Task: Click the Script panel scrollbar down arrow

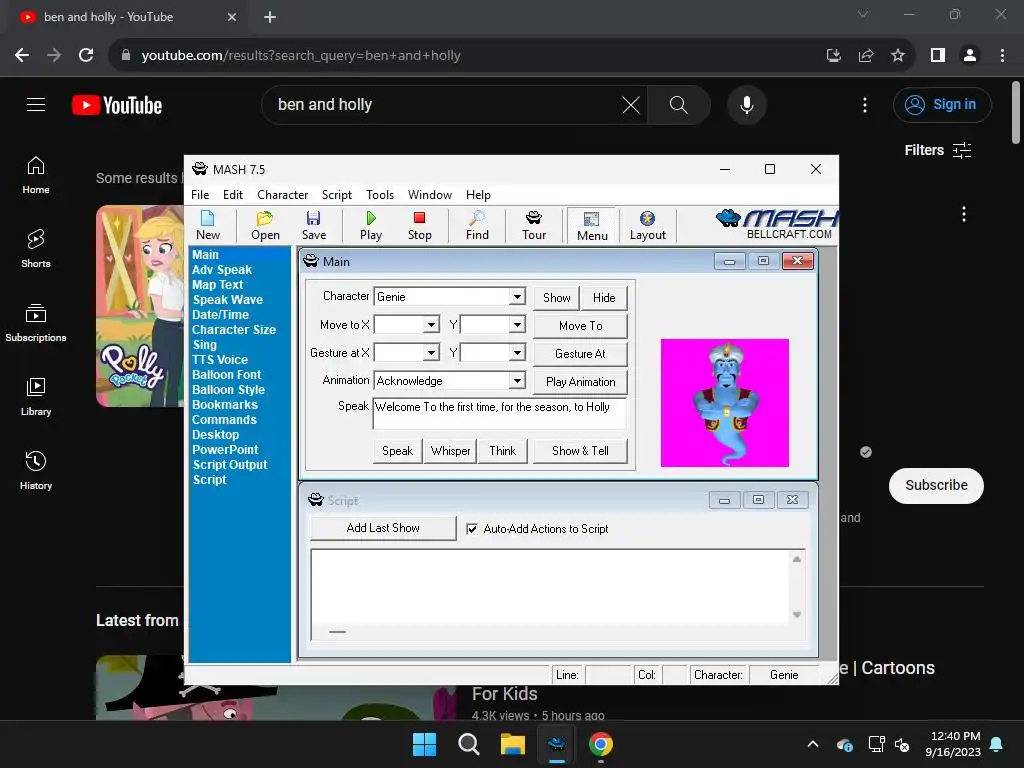Action: 797,615
